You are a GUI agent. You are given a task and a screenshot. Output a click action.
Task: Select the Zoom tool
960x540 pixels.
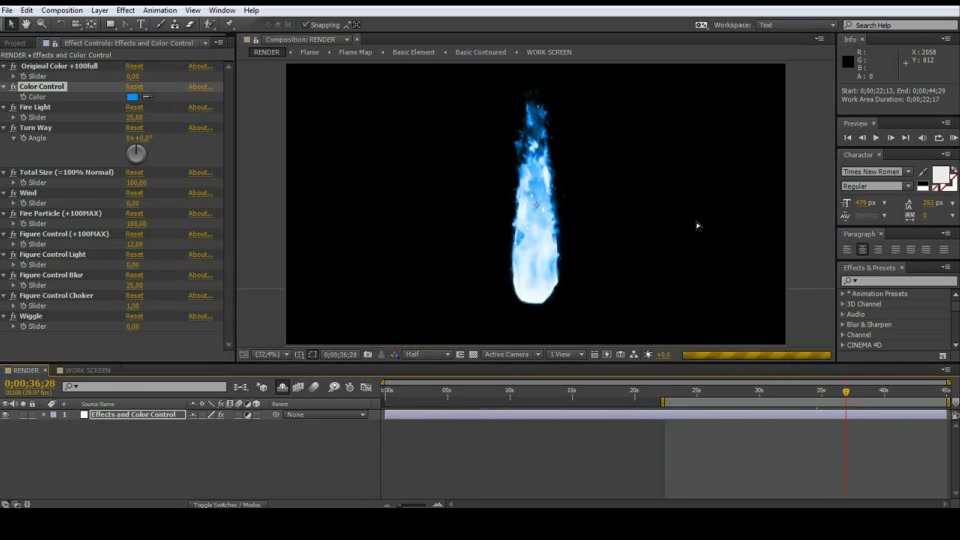[42, 24]
